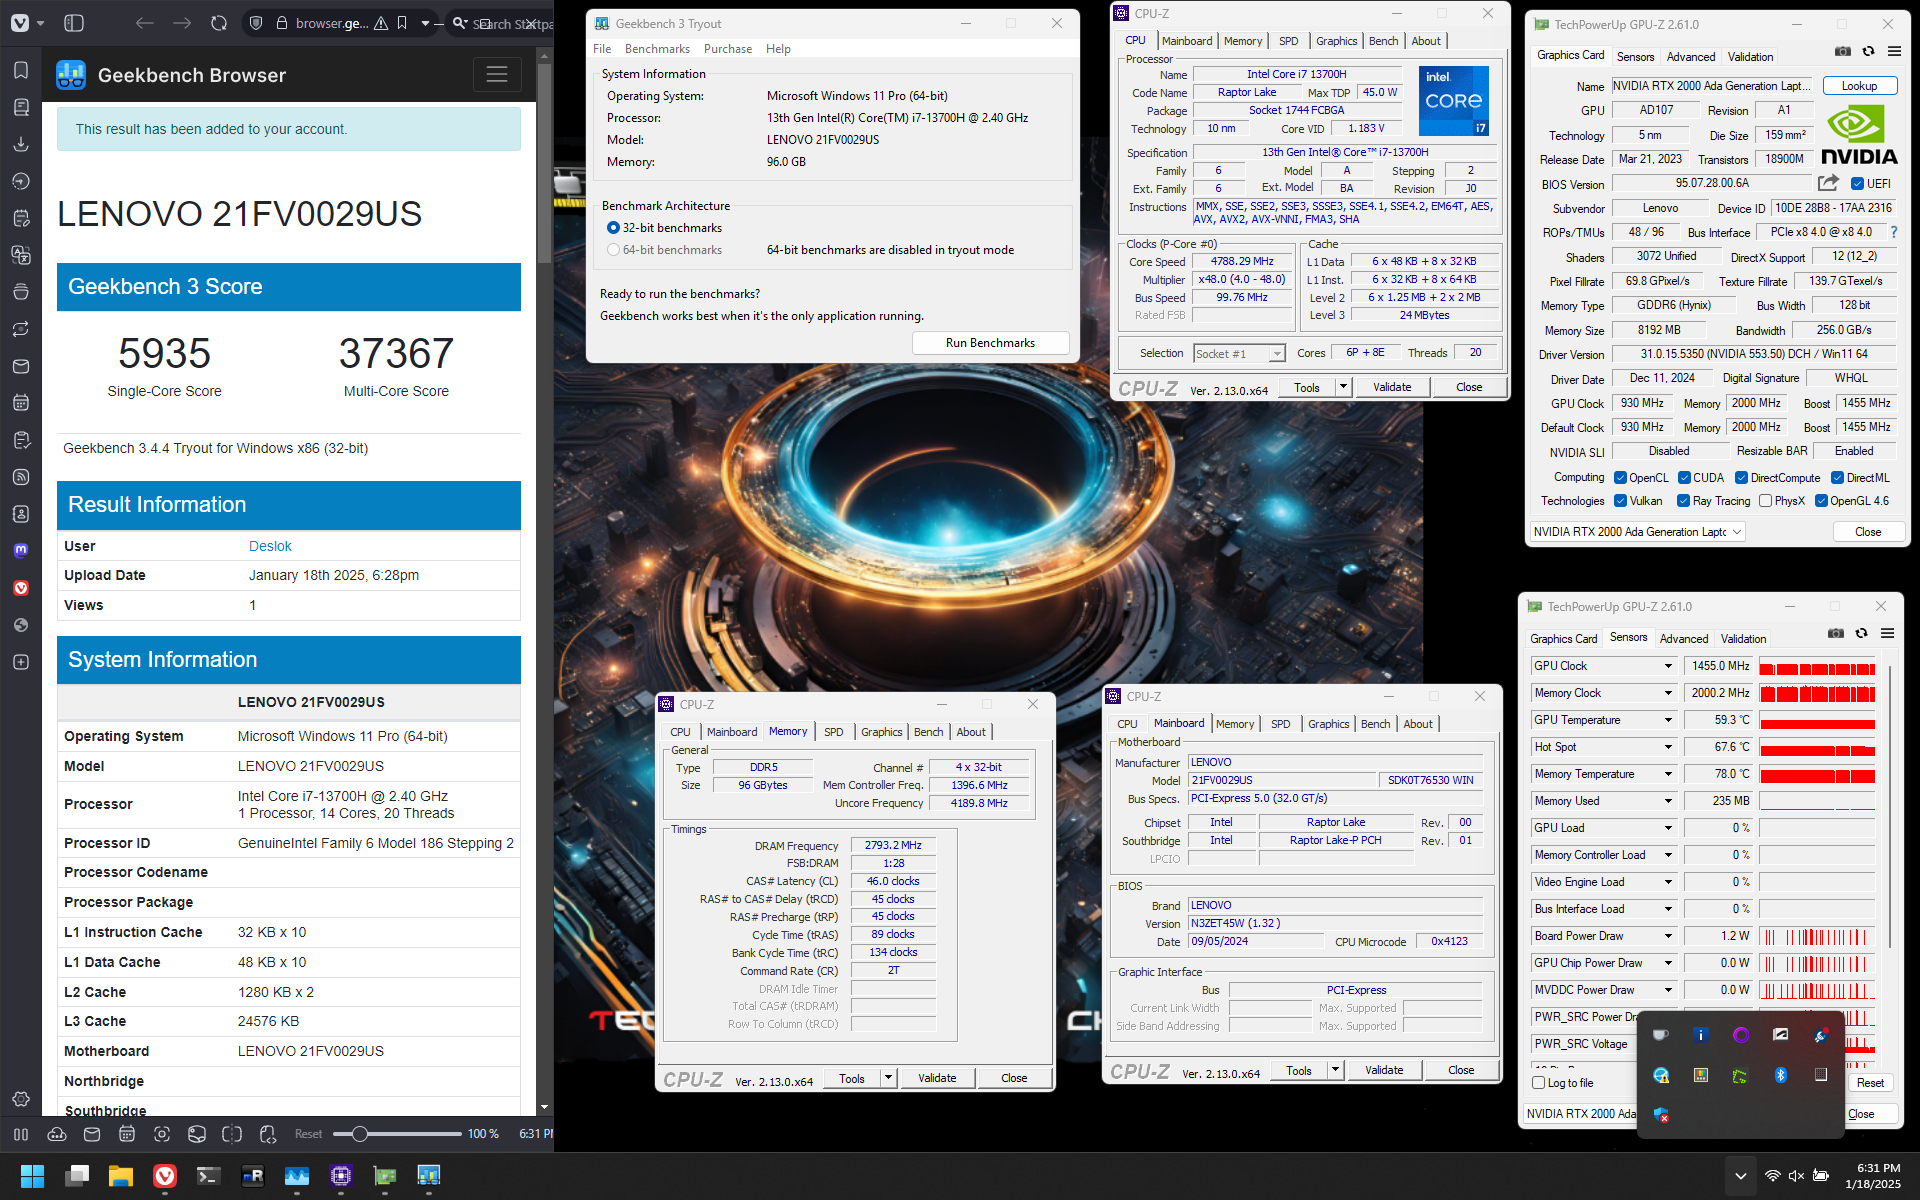Open GPU-Z hamburger menu in Sensors window

click(x=1888, y=633)
